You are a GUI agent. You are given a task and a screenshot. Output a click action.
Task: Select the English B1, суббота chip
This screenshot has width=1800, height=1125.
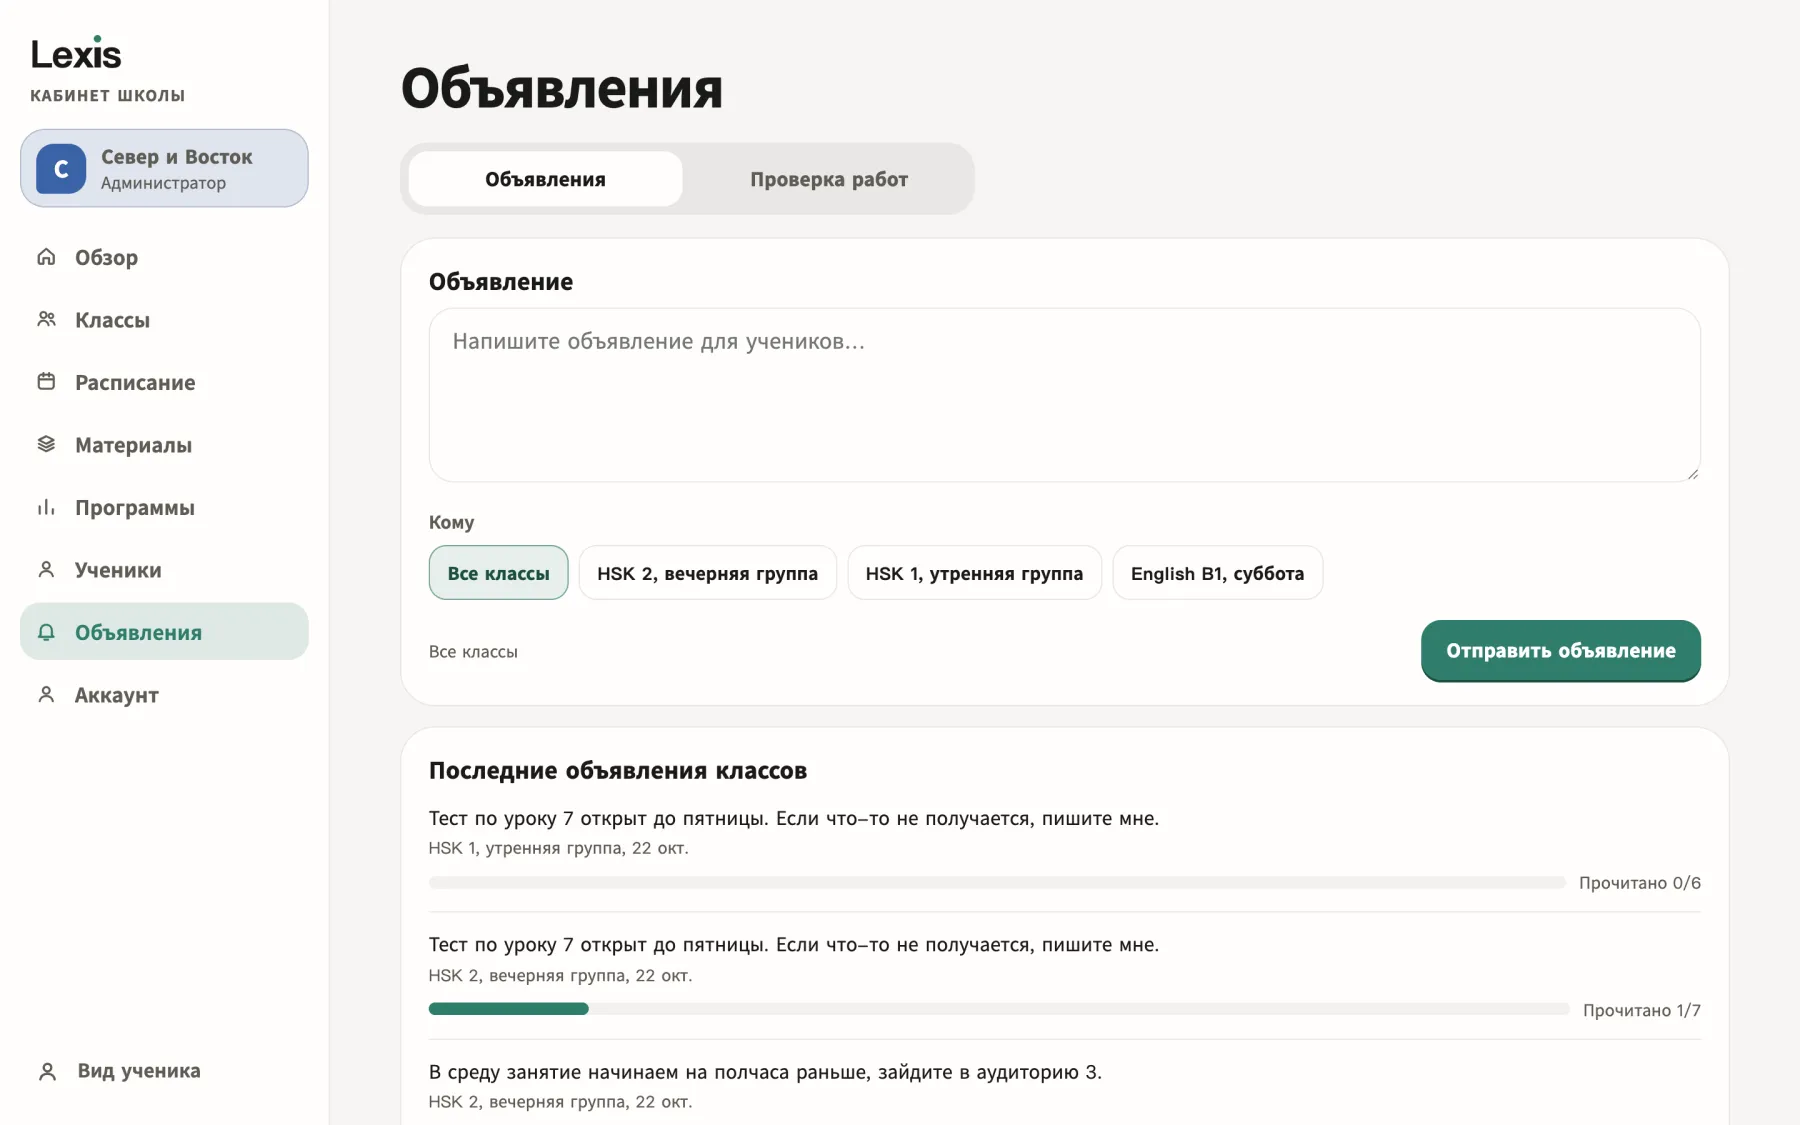point(1217,573)
